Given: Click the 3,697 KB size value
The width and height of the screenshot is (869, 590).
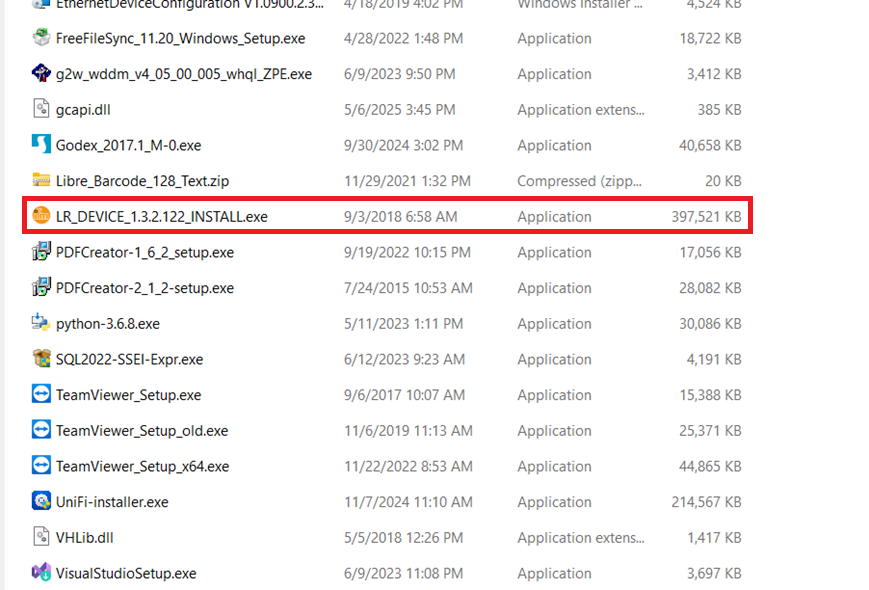Looking at the screenshot, I should pyautogui.click(x=714, y=573).
